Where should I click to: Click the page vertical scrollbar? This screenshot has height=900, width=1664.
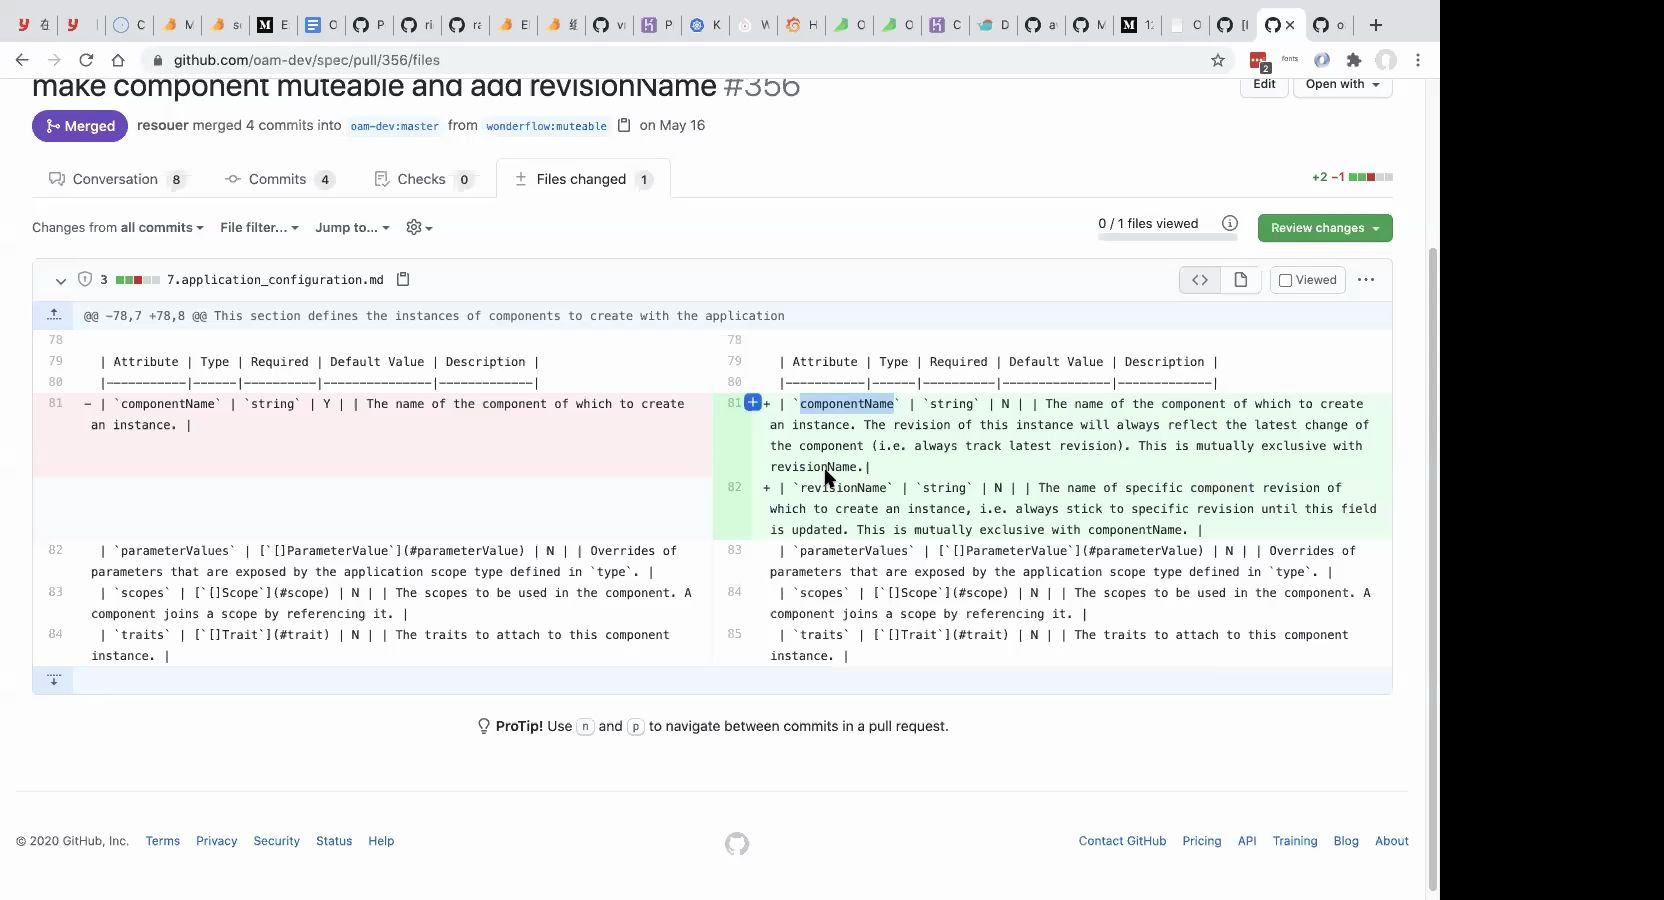point(1432,570)
